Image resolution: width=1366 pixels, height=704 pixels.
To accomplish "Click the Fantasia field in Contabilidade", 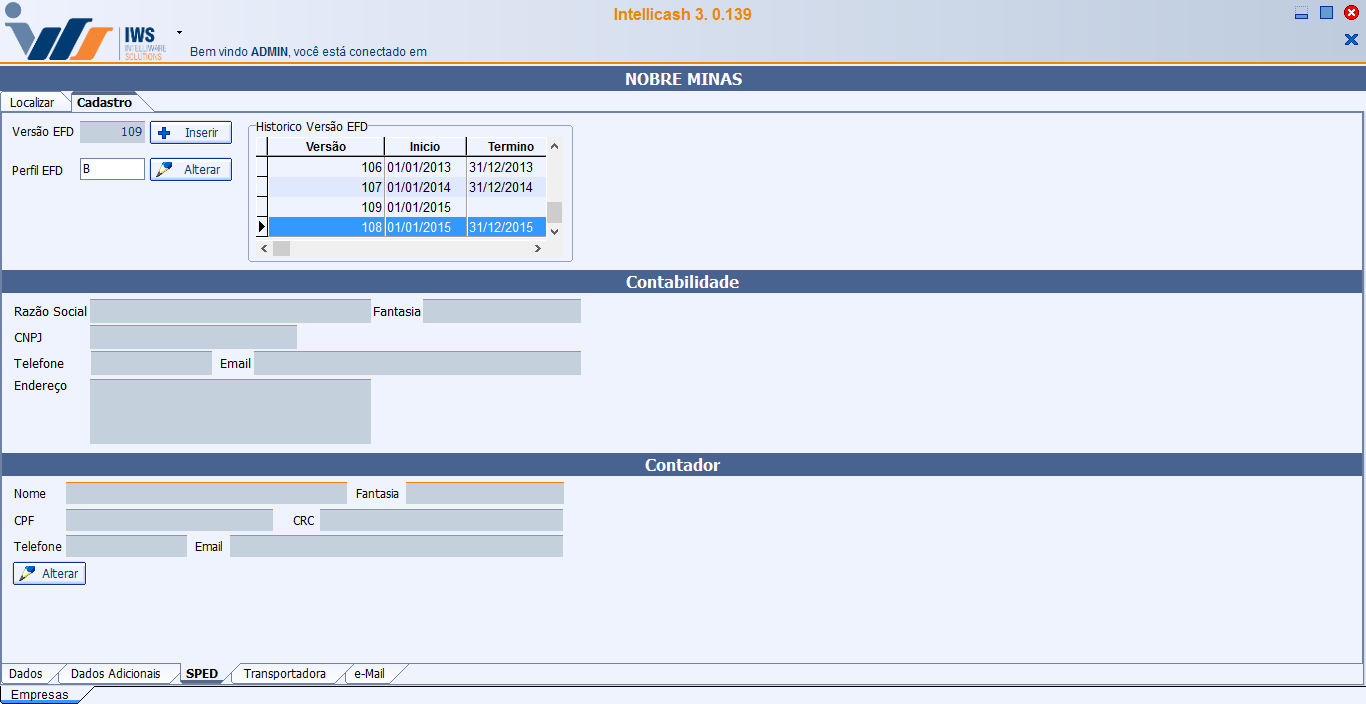I will 502,311.
